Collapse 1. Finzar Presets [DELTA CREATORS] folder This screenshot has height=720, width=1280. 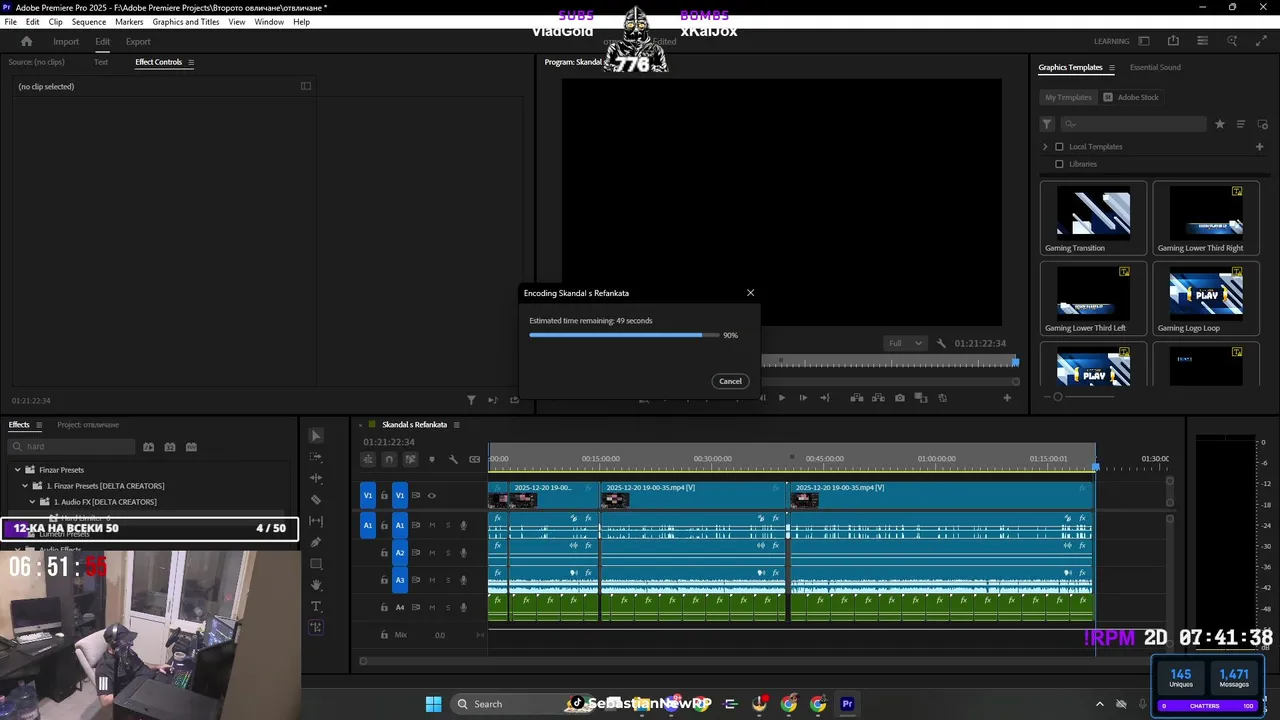(x=25, y=486)
